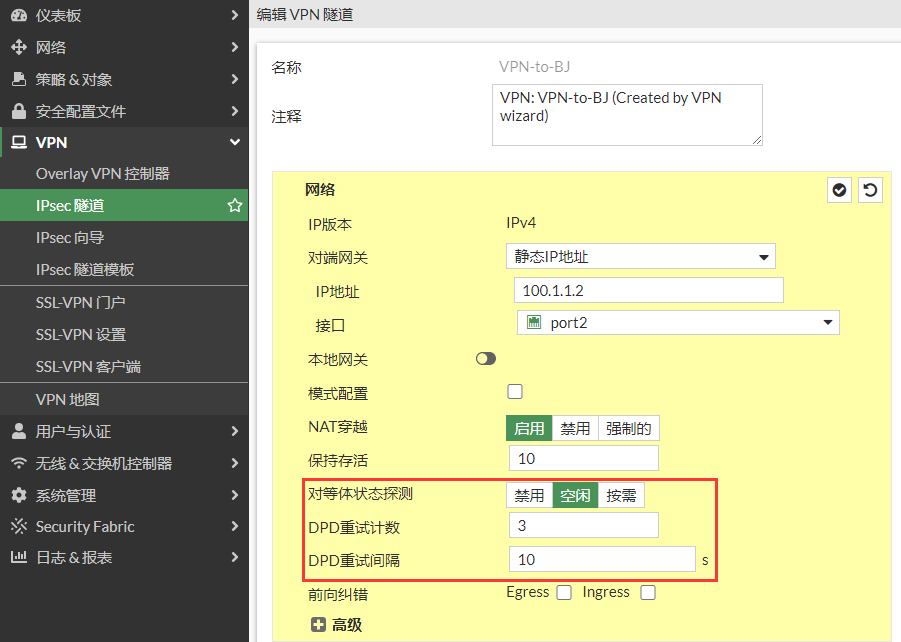Click the 安全配置文件 lock icon

click(18, 111)
